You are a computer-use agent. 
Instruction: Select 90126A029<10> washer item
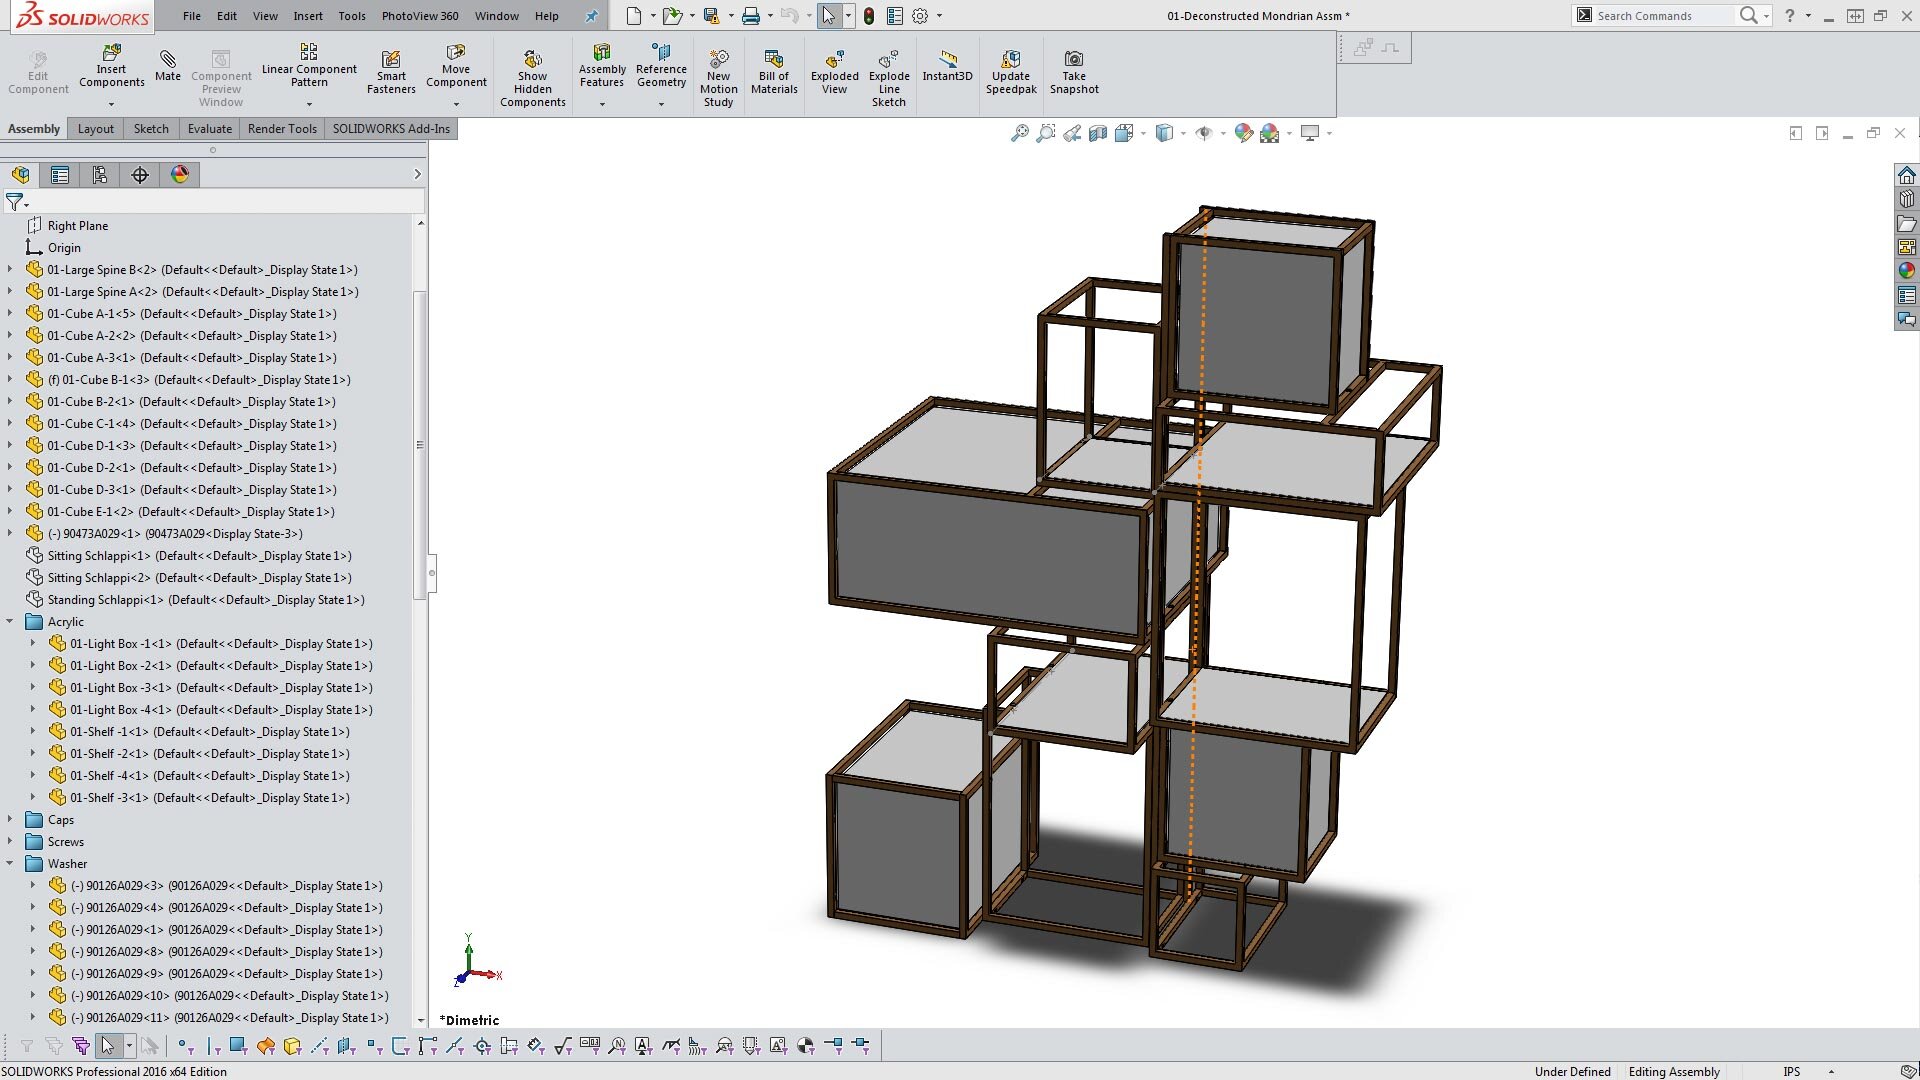coord(229,996)
